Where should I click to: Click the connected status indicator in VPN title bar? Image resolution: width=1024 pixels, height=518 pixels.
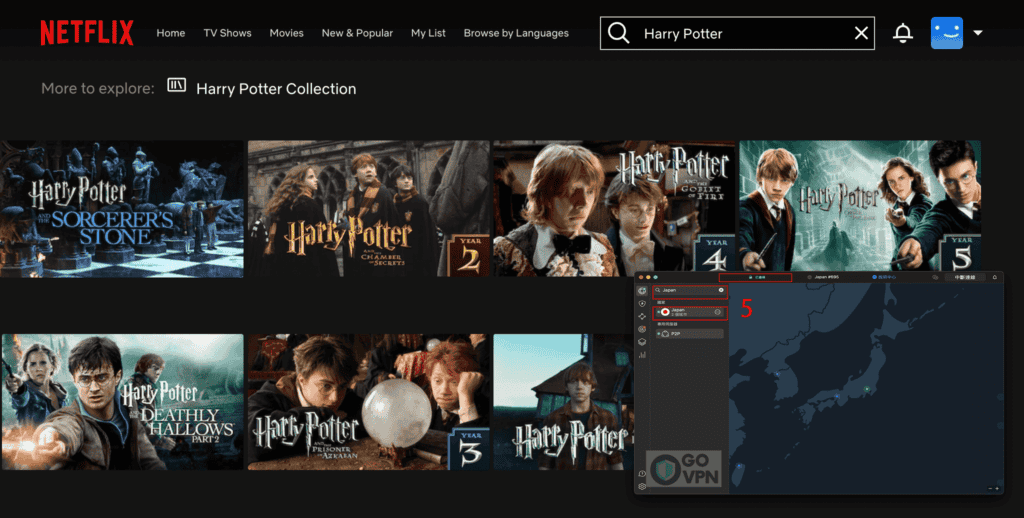pyautogui.click(x=756, y=278)
